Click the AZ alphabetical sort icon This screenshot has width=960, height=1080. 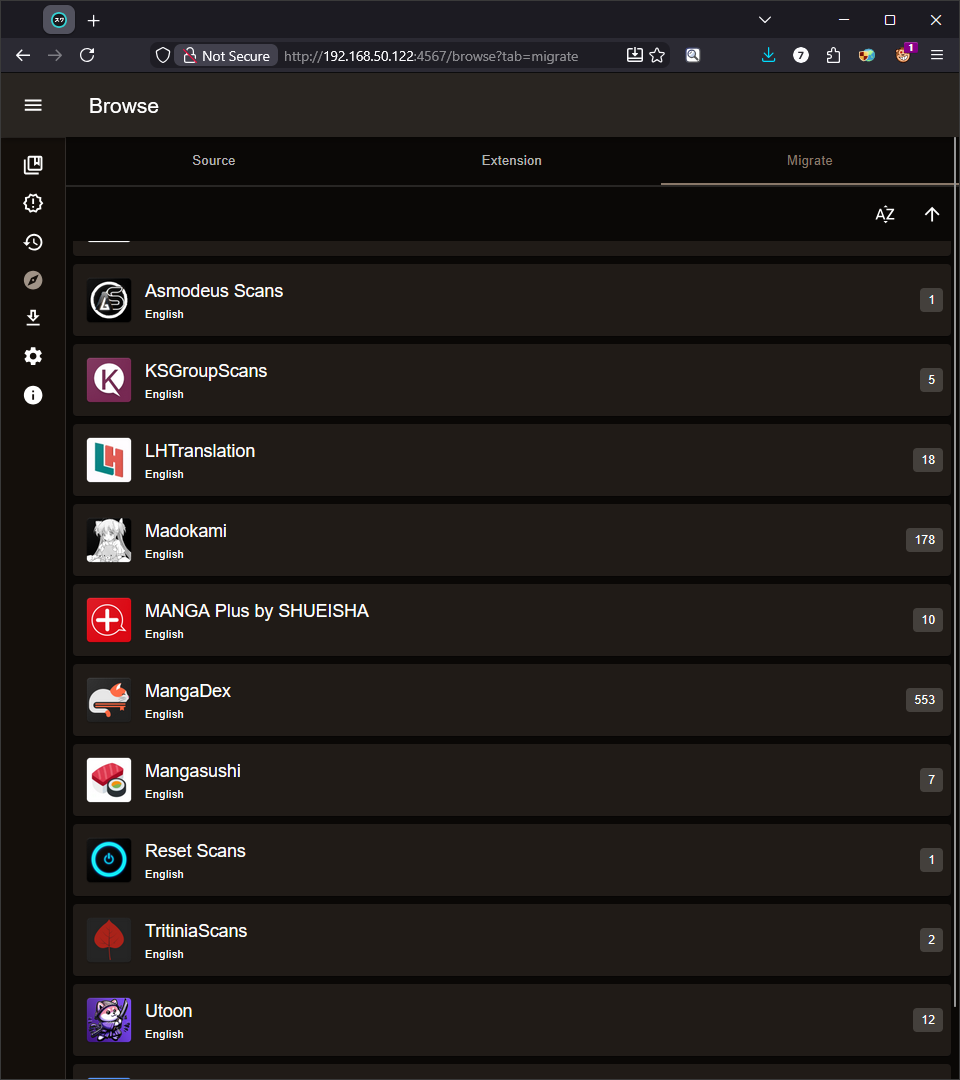(885, 214)
